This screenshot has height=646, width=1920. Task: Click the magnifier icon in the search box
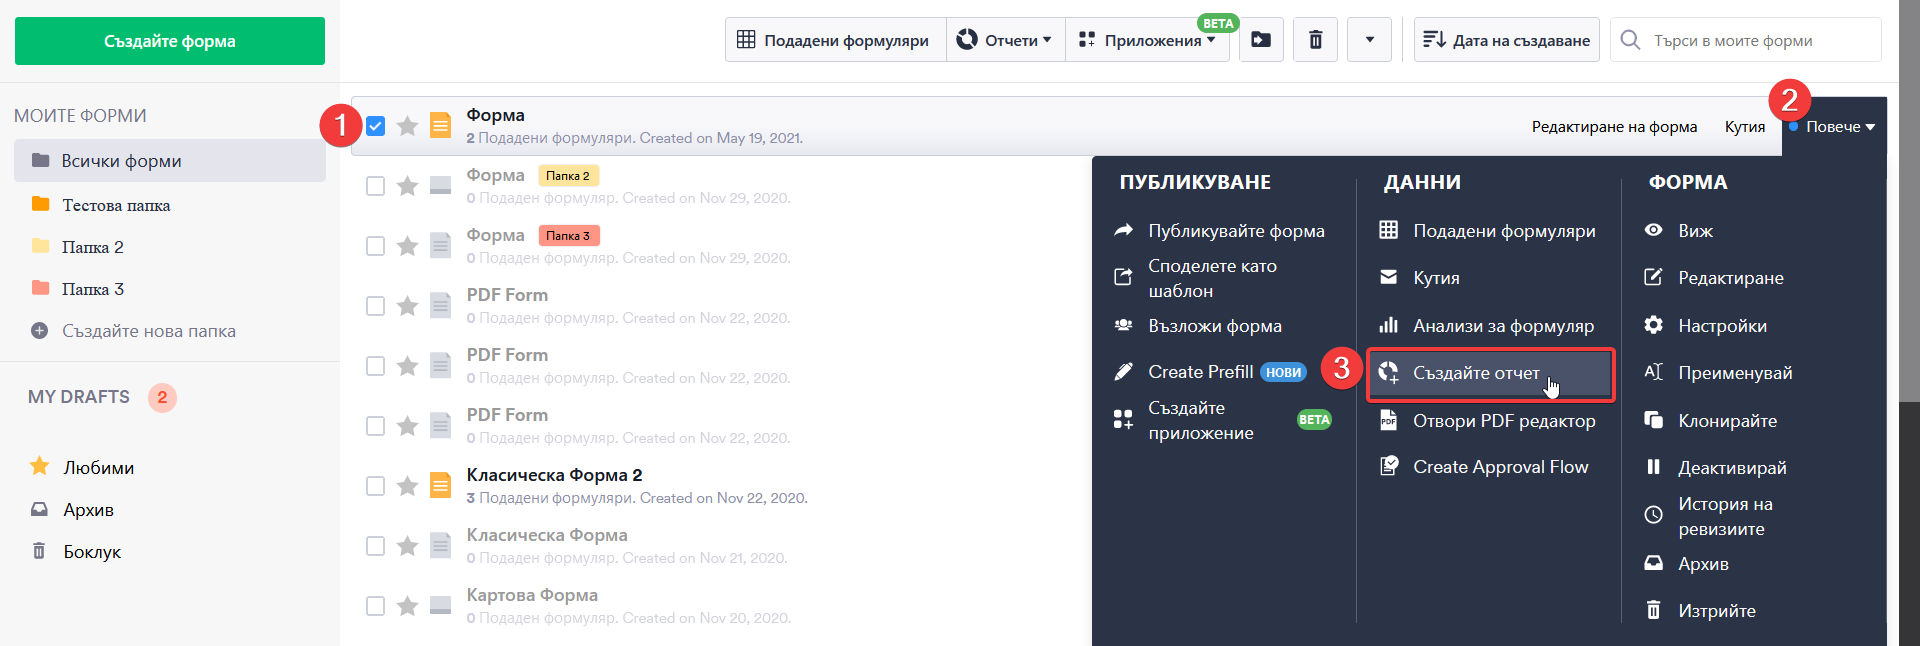click(1630, 40)
